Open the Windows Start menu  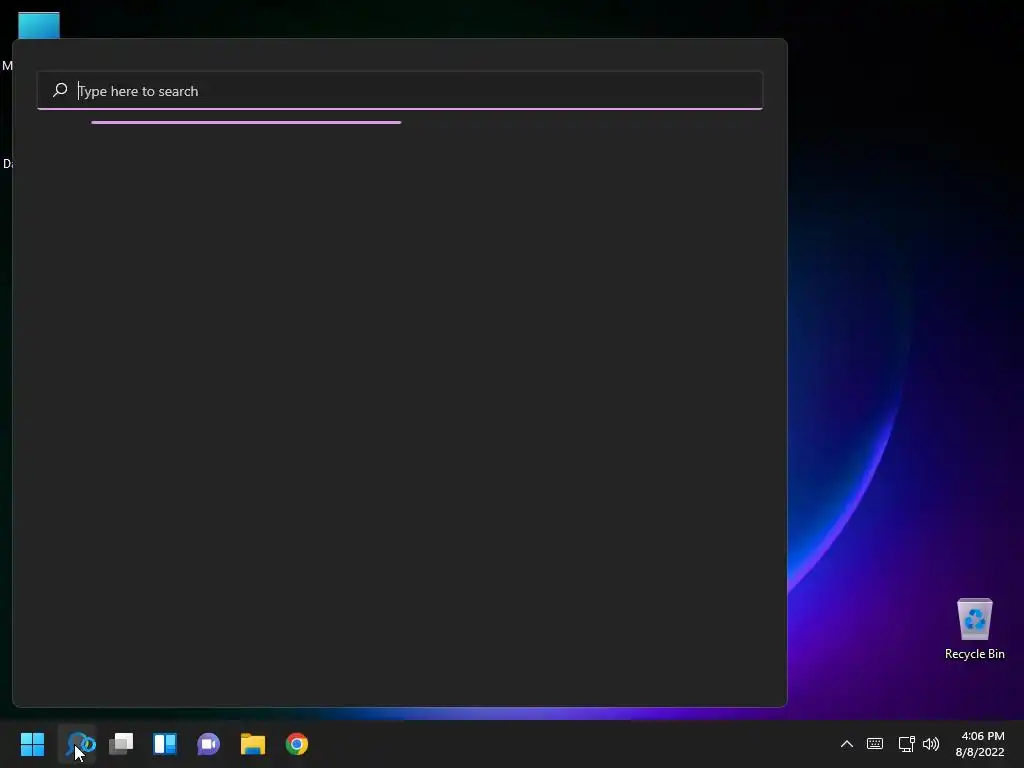33,744
